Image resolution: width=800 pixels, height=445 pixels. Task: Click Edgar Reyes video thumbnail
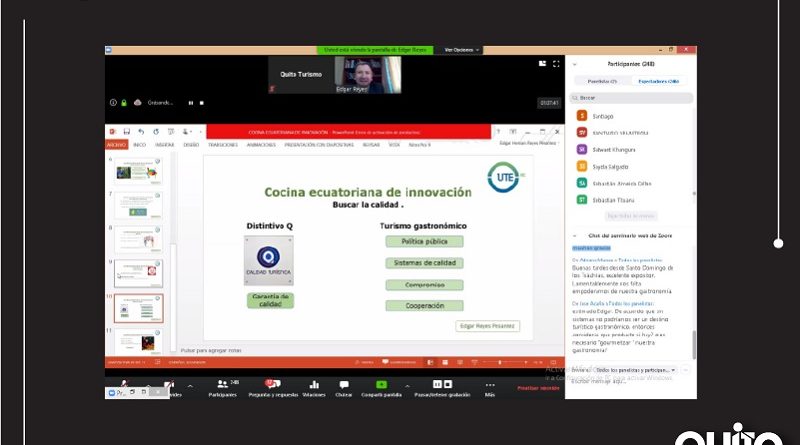[368, 75]
